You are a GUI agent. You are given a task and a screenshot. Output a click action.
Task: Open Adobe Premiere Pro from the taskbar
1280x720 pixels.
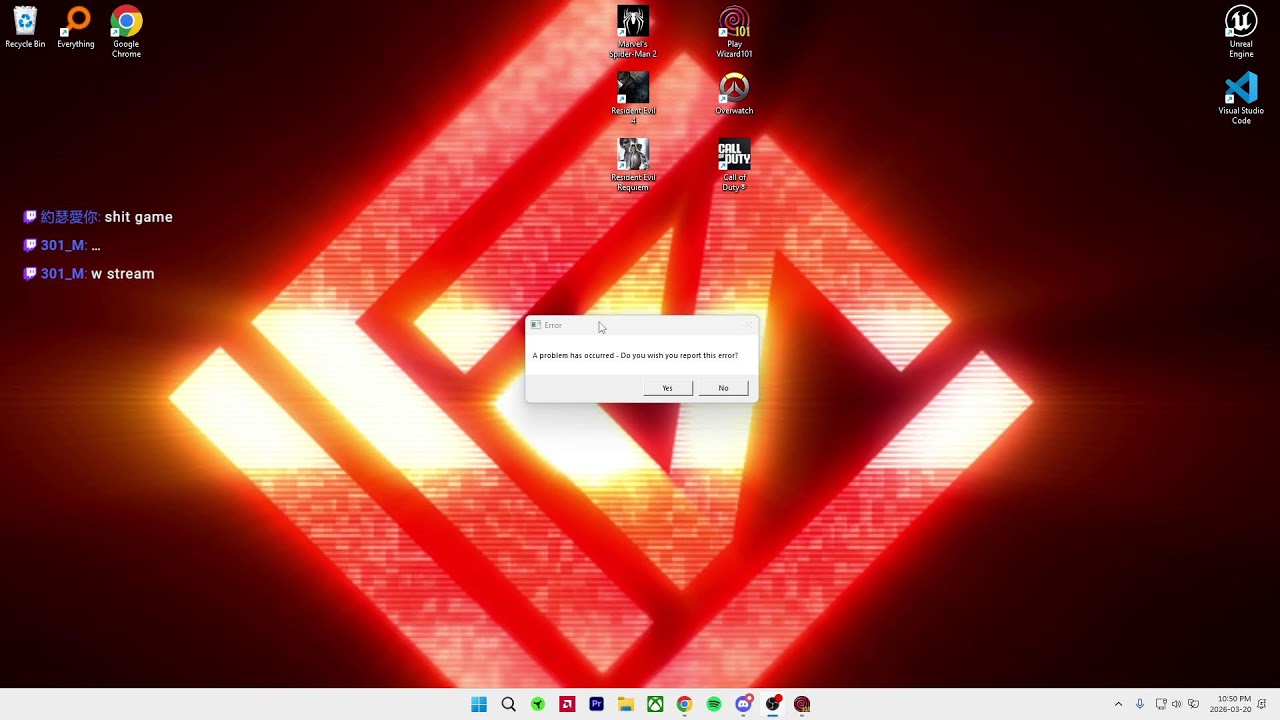click(x=596, y=704)
